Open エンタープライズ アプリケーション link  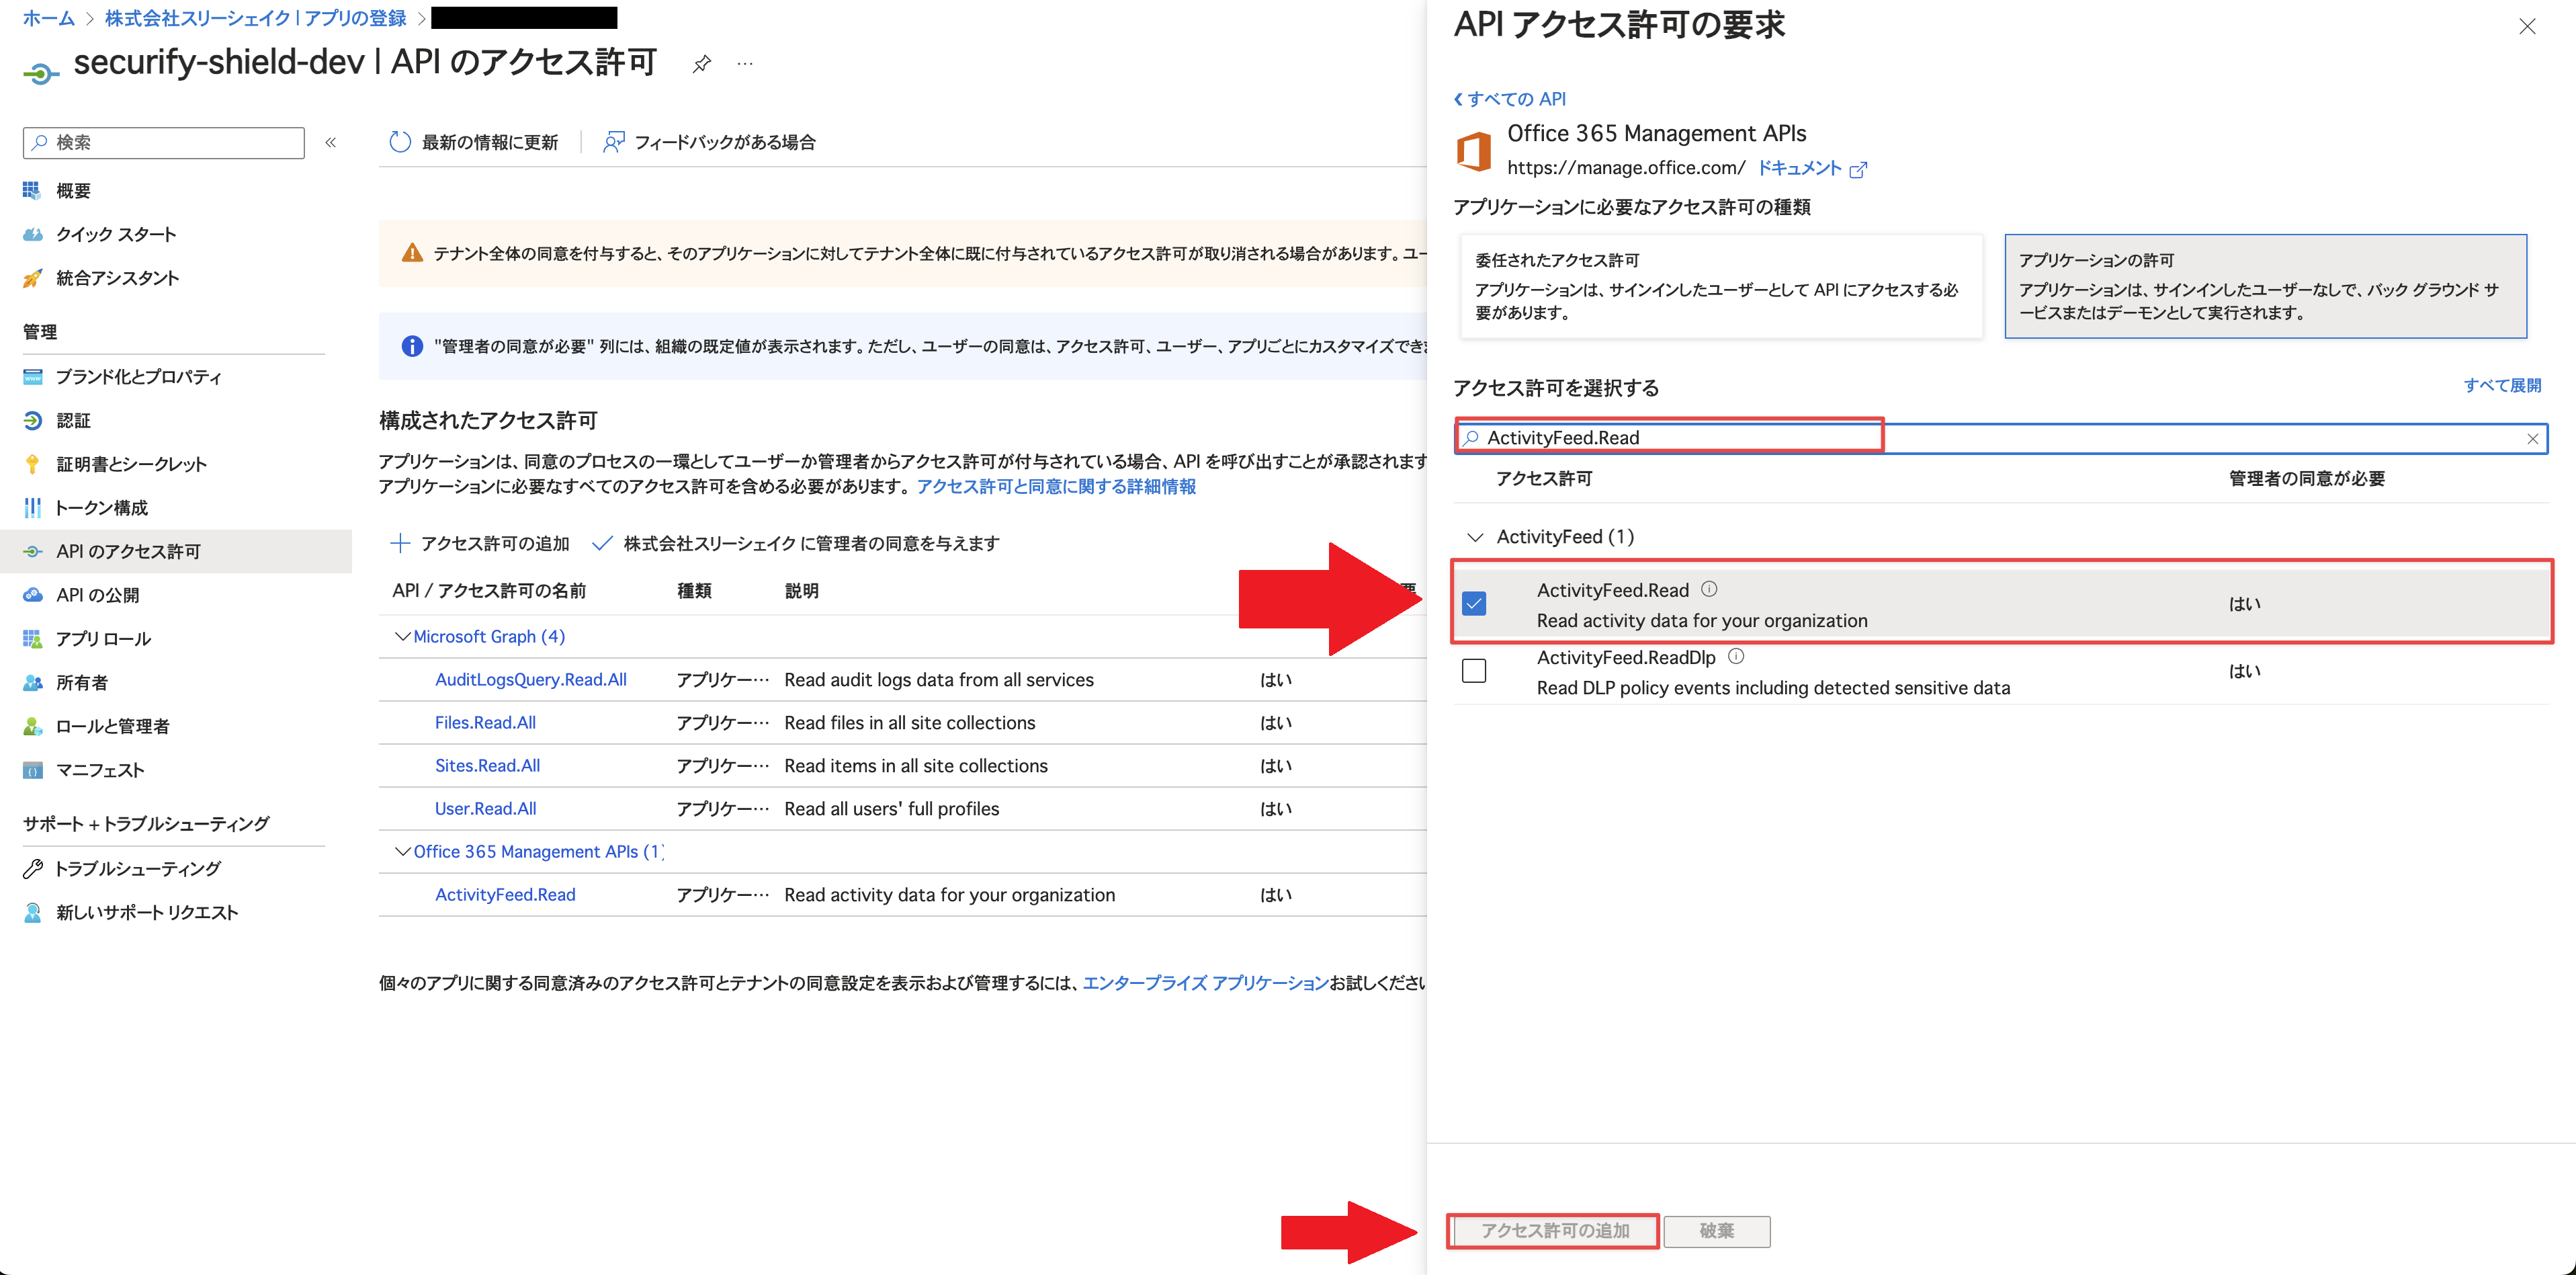[1205, 983]
